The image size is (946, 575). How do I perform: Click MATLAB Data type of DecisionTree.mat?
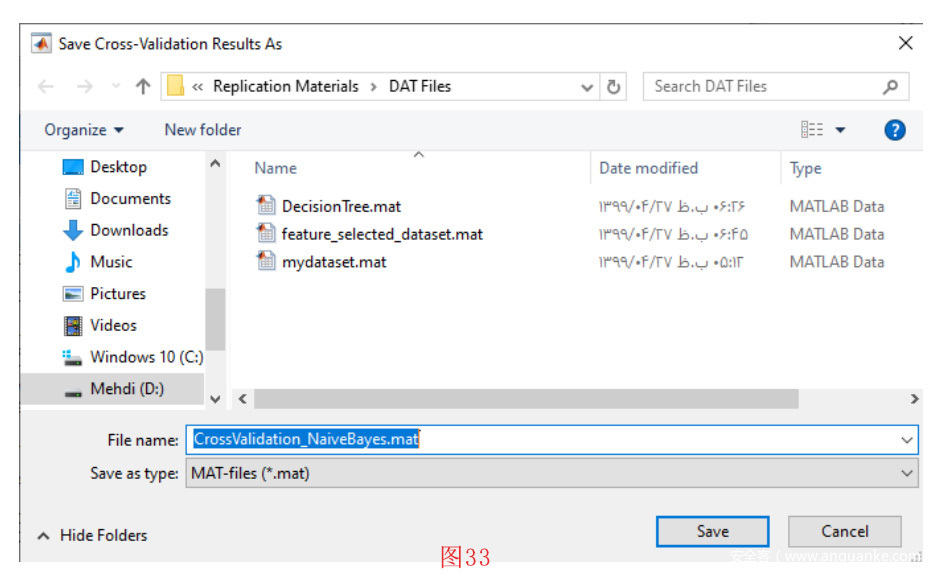point(836,206)
